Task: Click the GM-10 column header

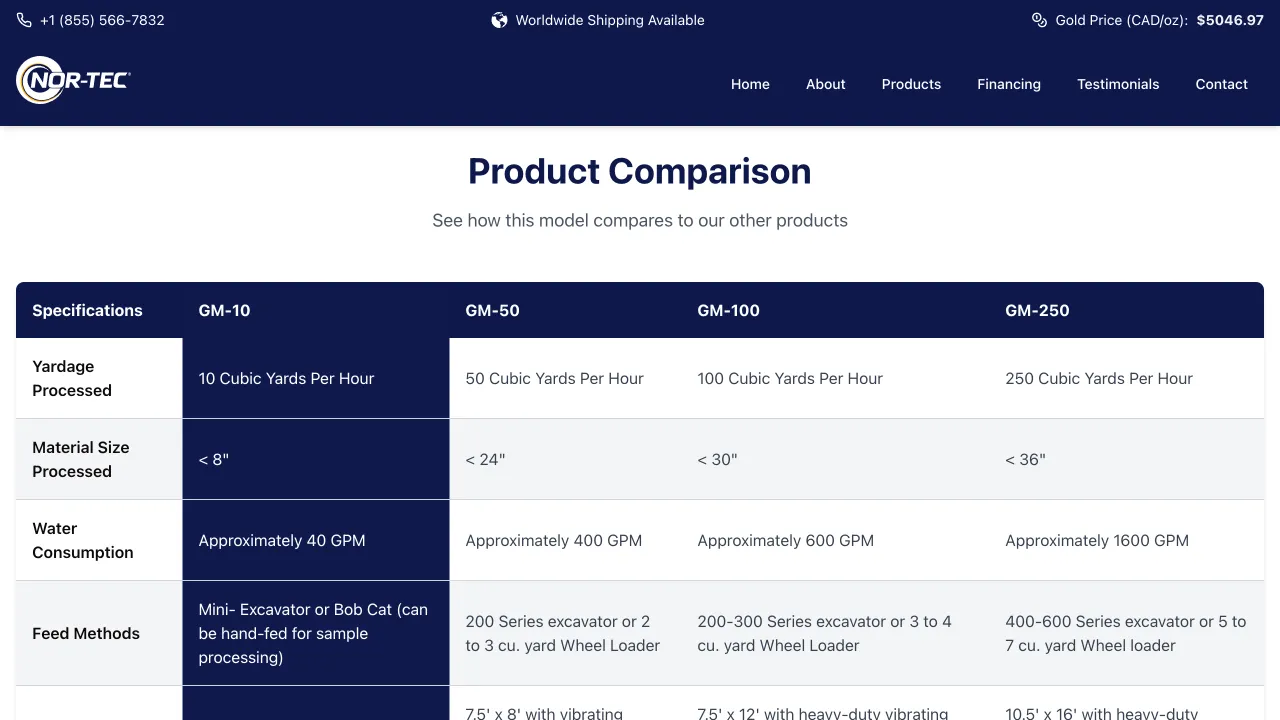Action: pos(224,310)
